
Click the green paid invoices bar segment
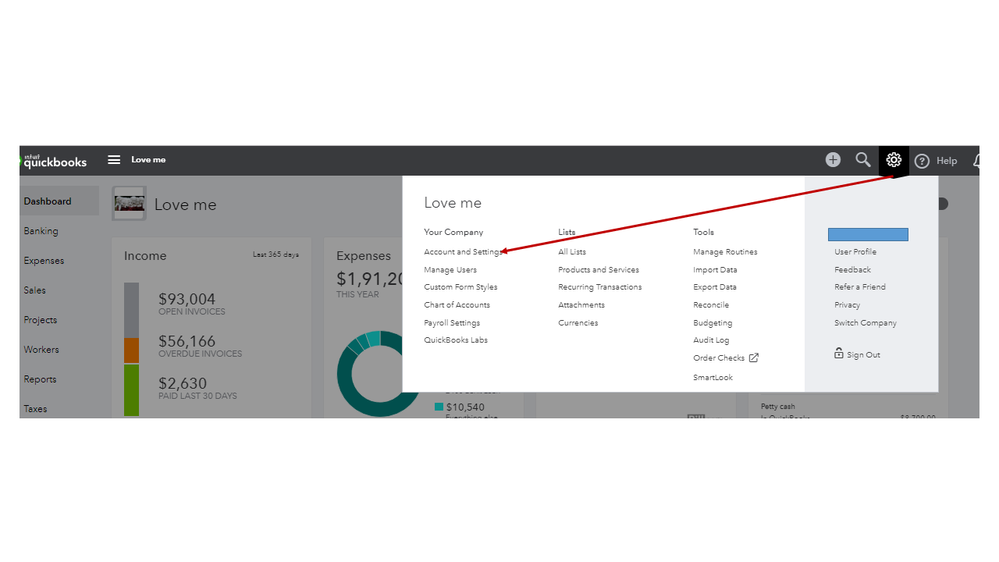click(131, 390)
